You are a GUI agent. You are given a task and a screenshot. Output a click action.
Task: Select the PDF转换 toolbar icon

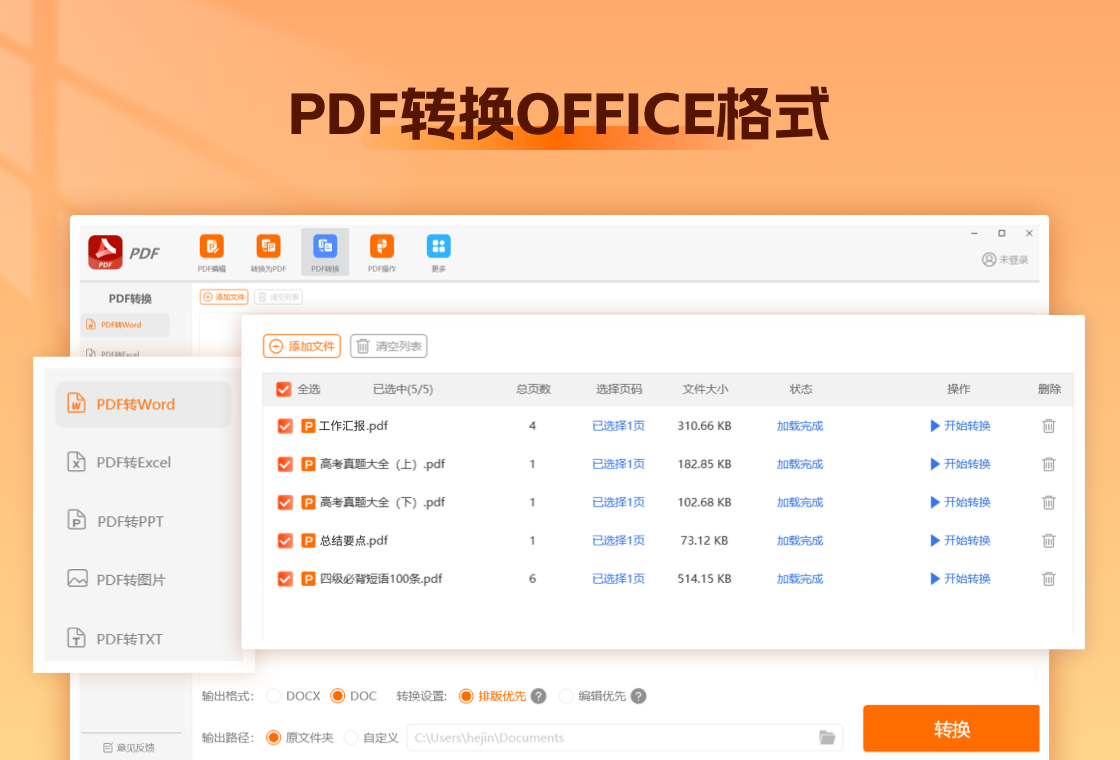click(325, 246)
